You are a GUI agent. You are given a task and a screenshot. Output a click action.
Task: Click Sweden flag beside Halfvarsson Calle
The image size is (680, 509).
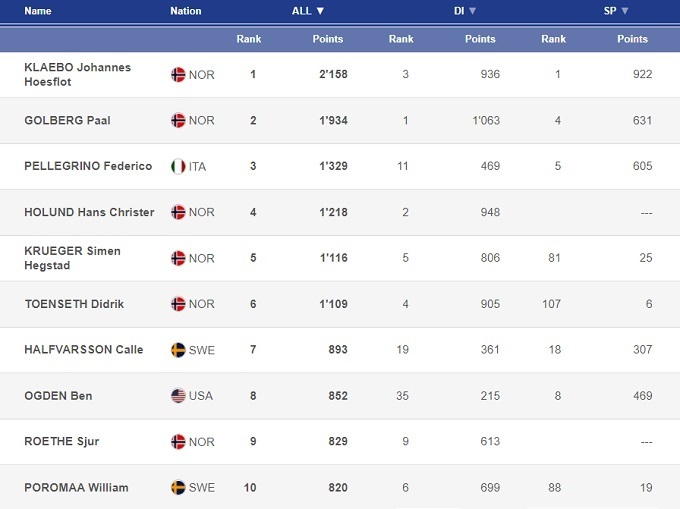(x=178, y=350)
